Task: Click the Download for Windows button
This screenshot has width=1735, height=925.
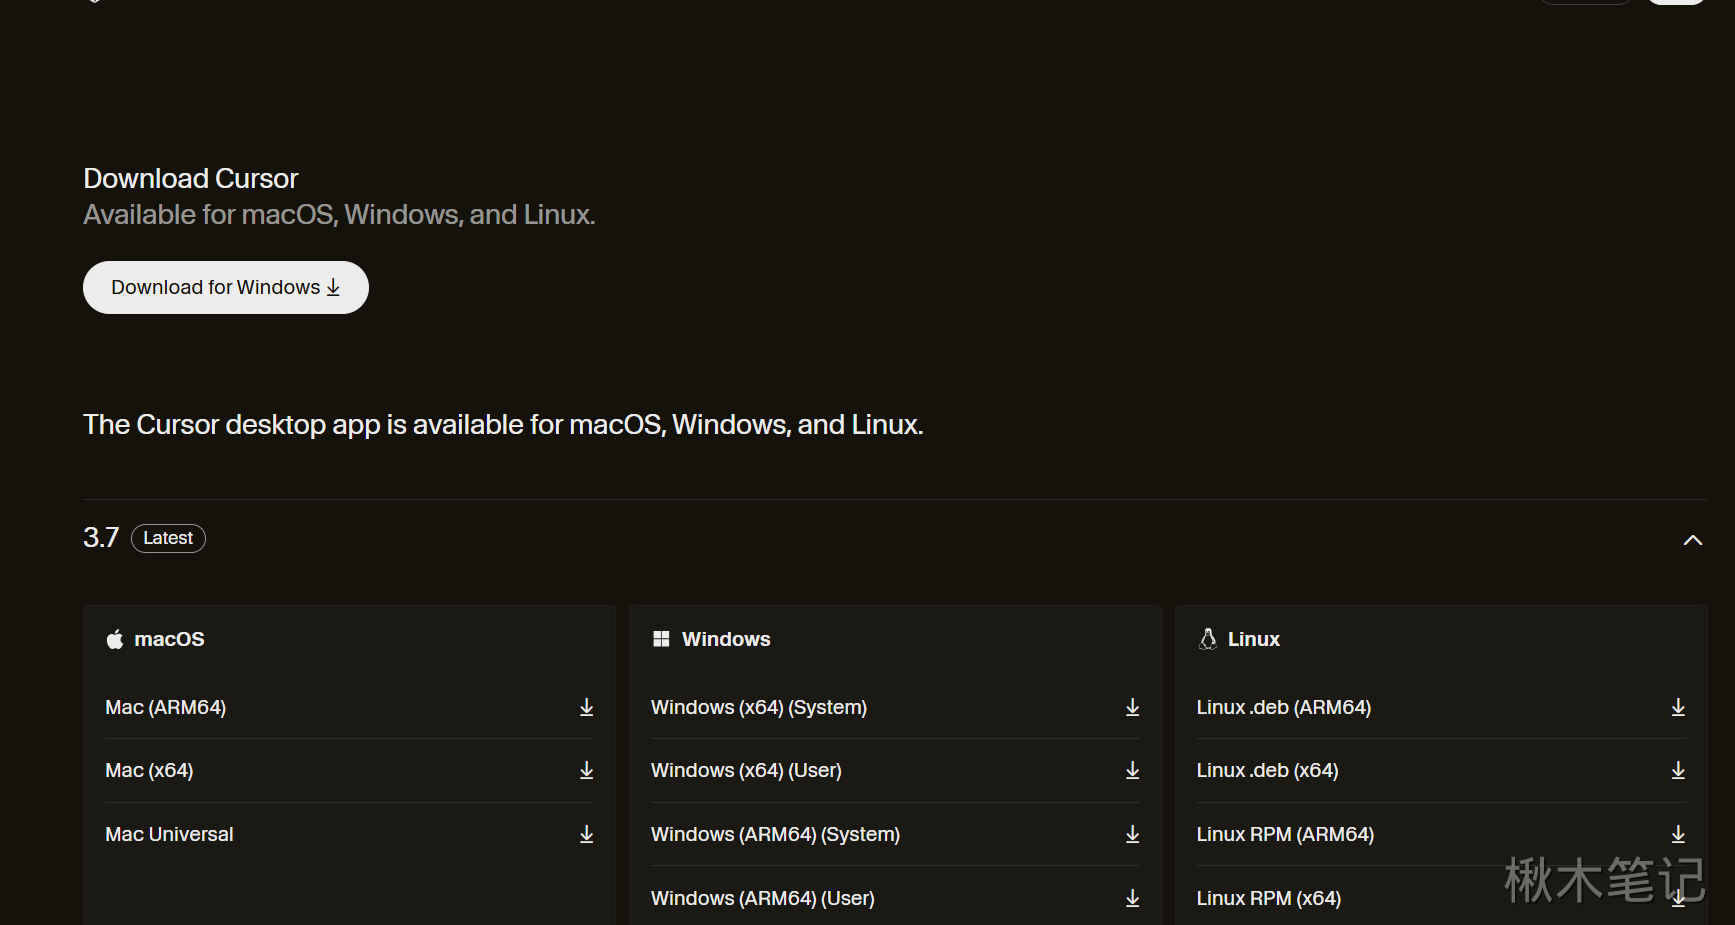Action: coord(226,288)
